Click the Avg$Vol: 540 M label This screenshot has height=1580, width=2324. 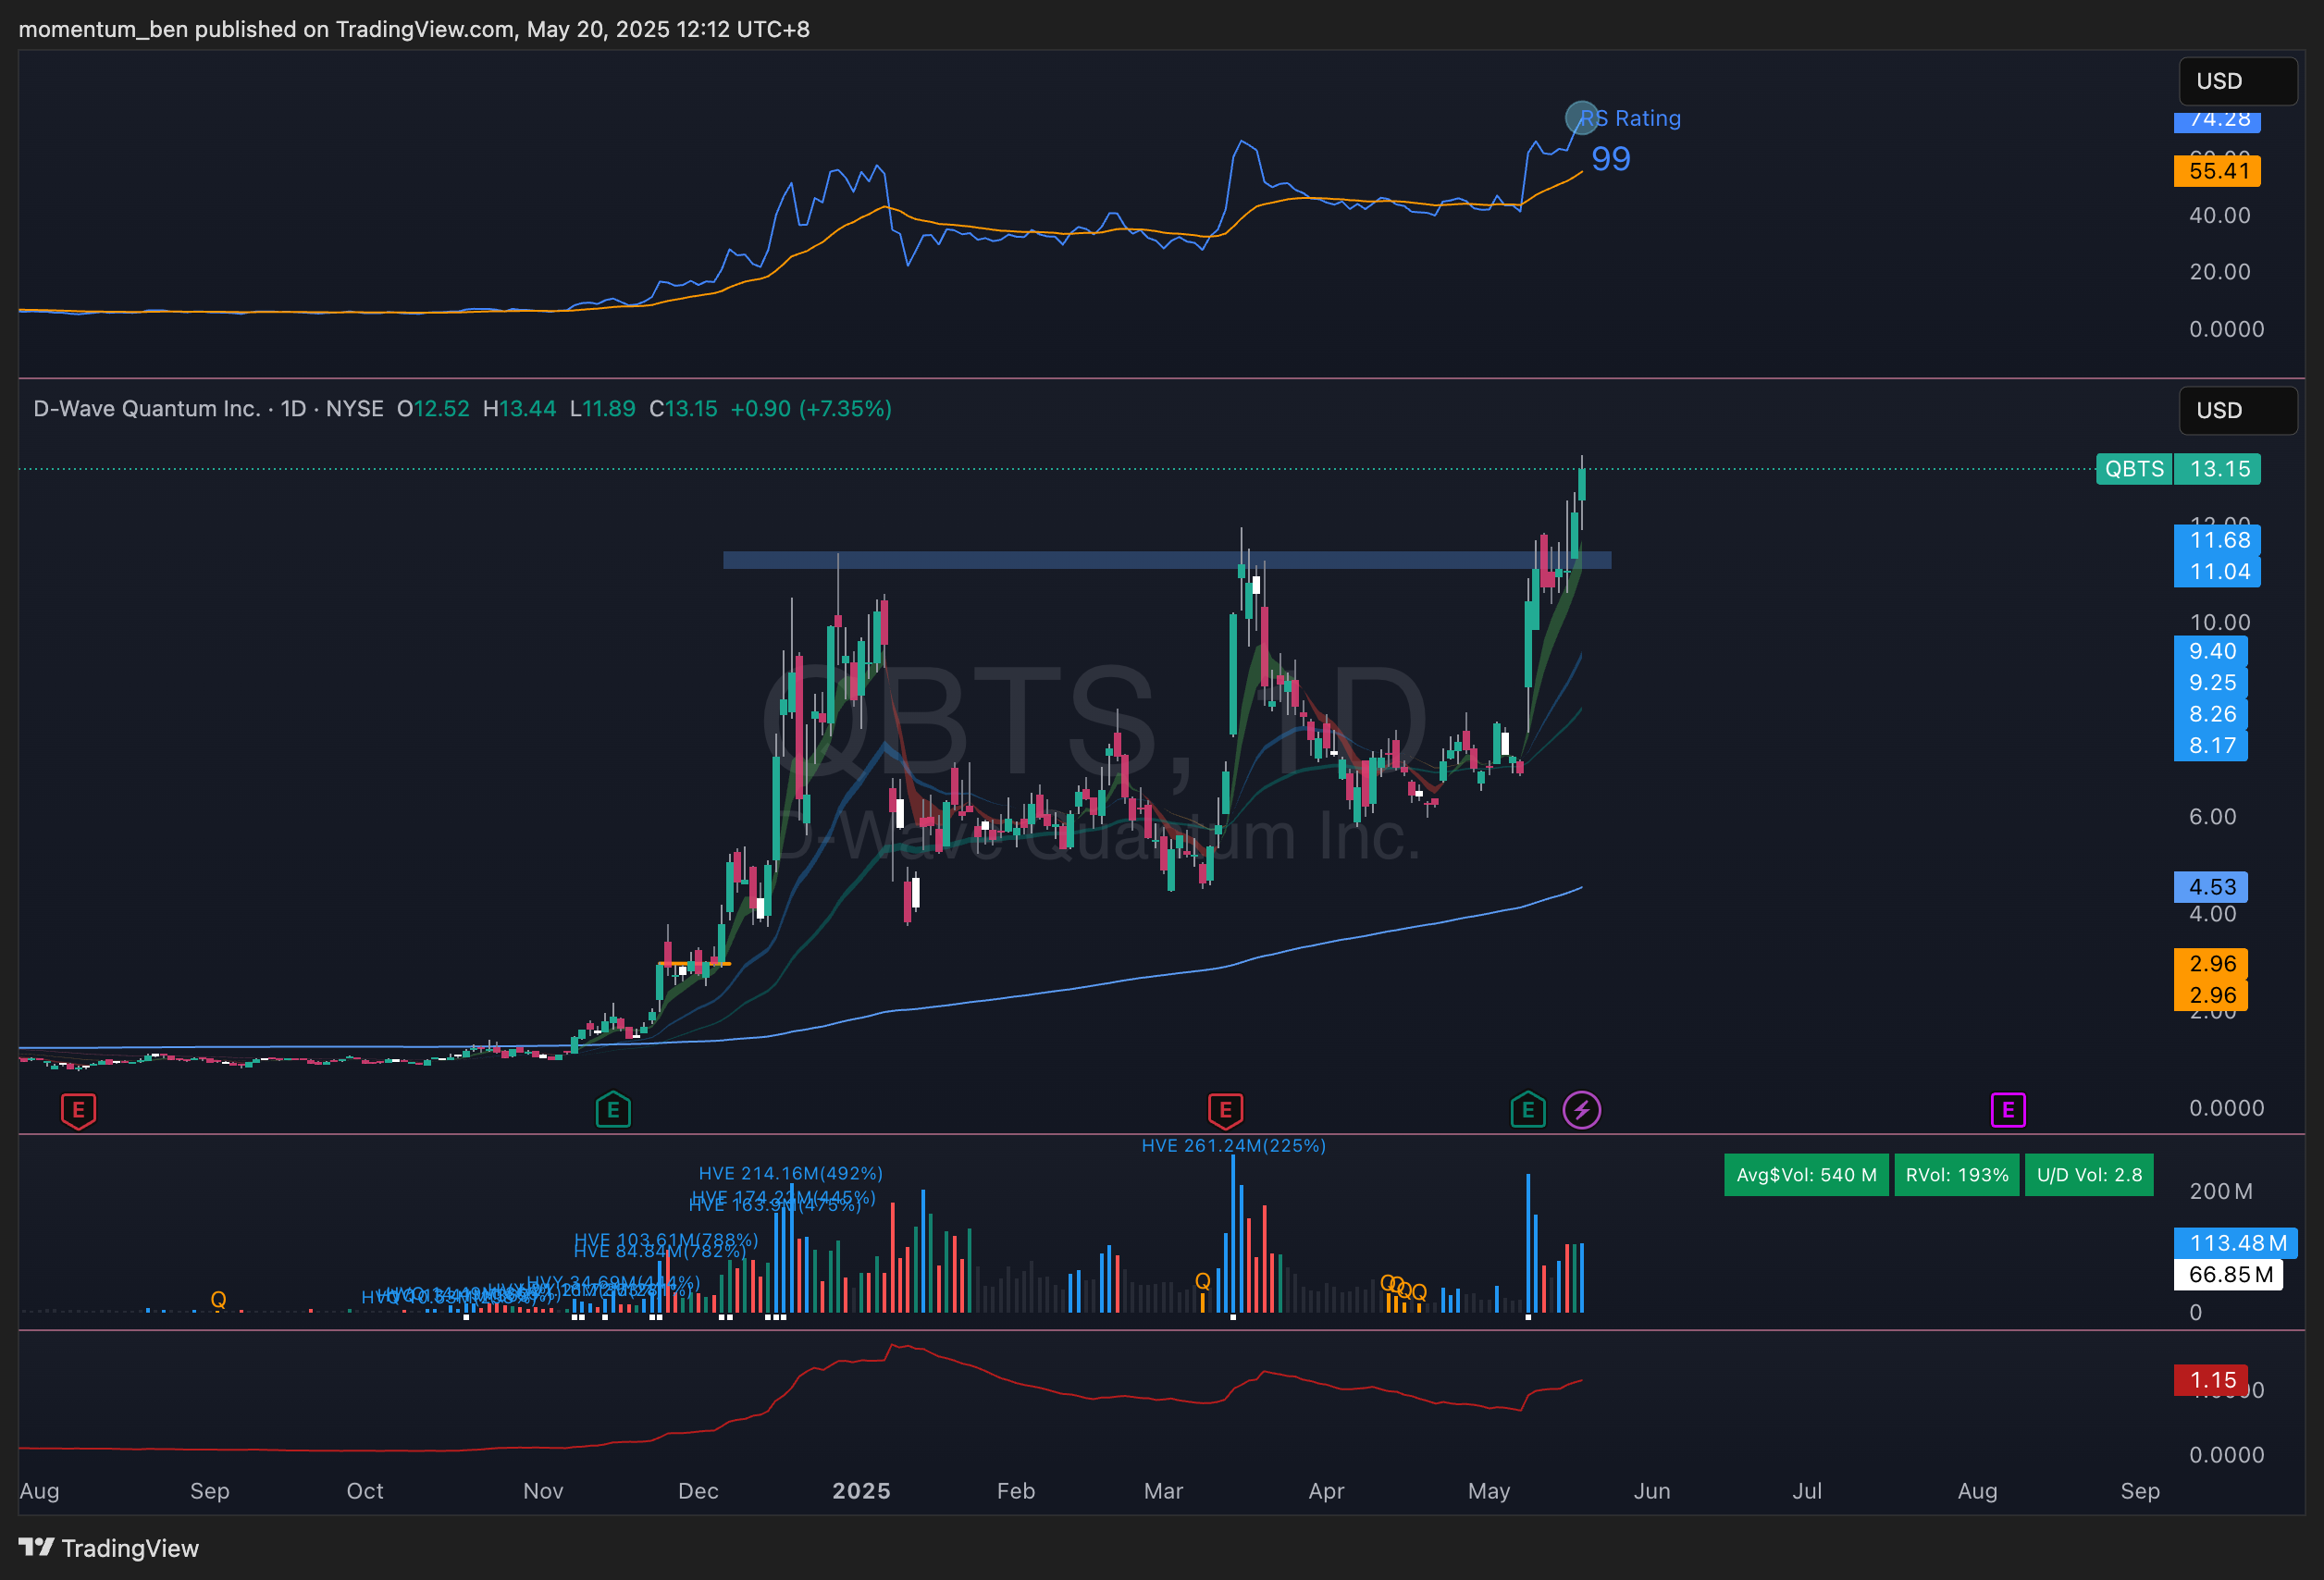point(1806,1175)
